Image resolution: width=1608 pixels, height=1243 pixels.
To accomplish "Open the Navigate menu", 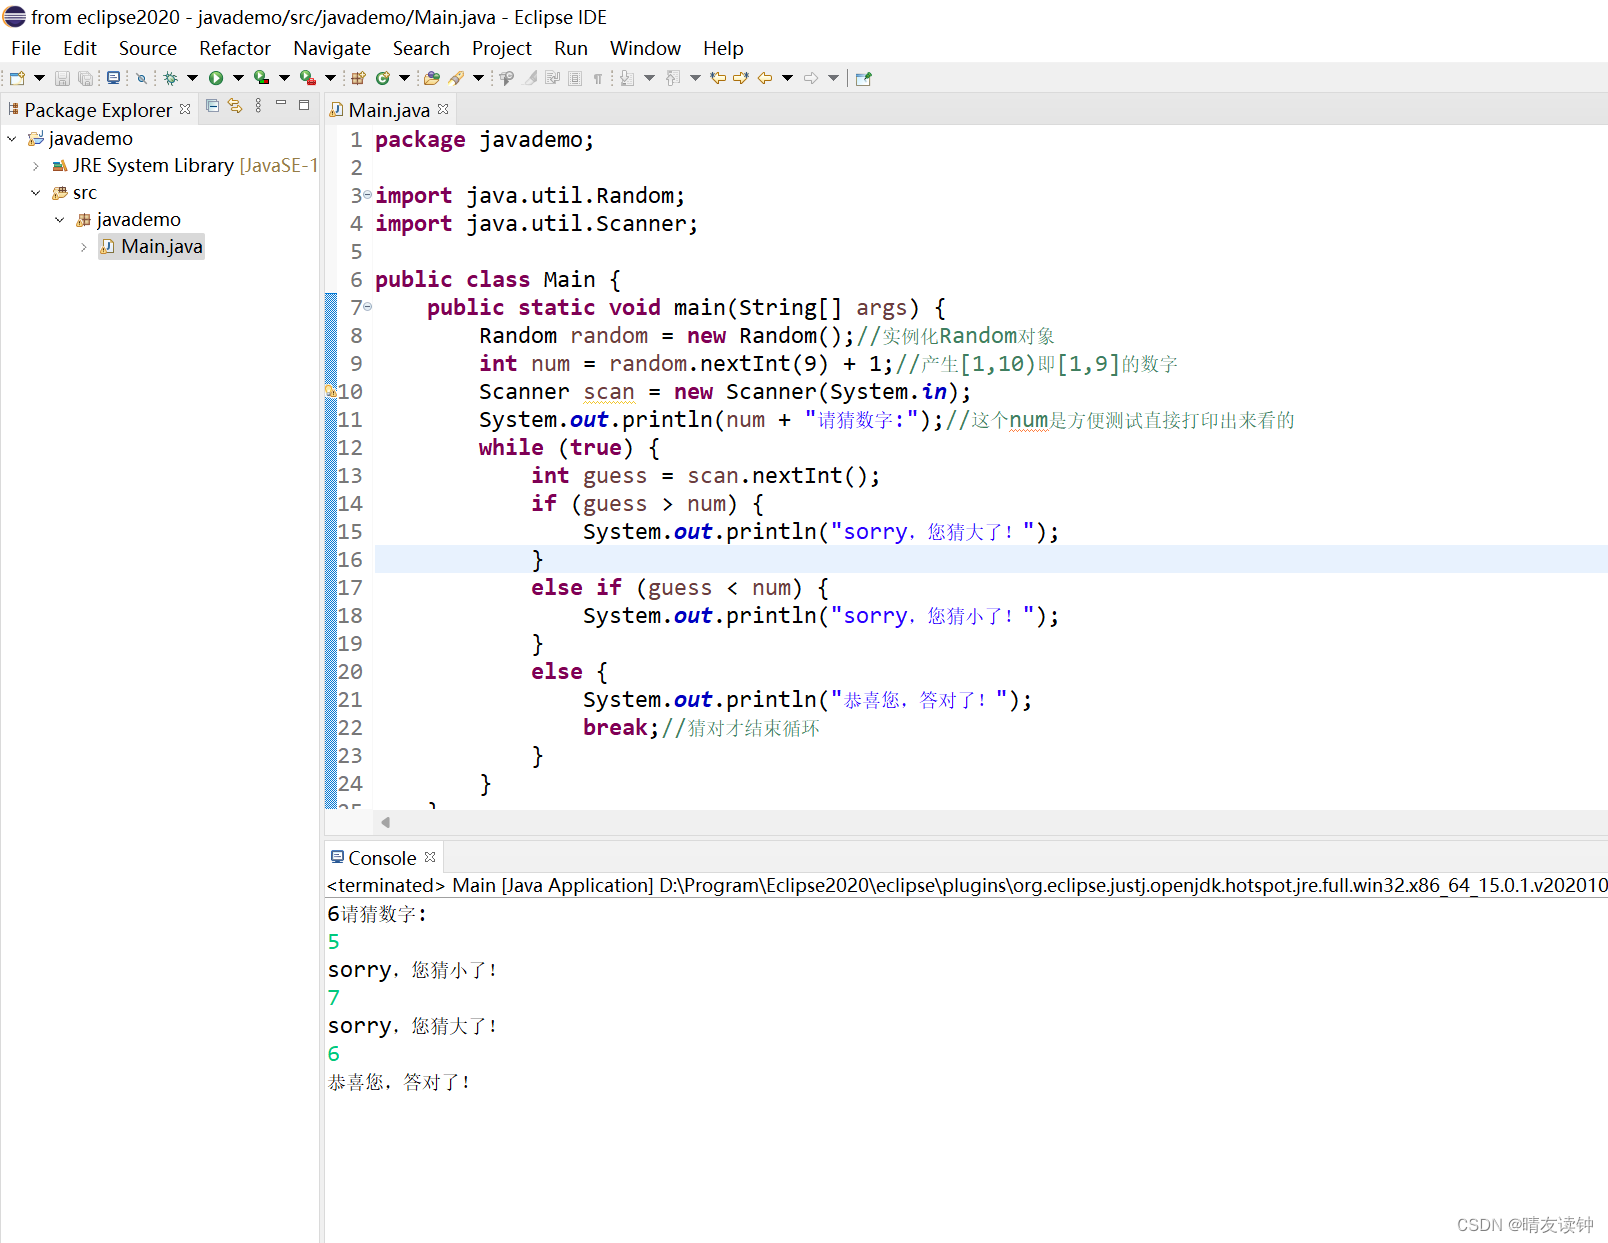I will (x=332, y=48).
